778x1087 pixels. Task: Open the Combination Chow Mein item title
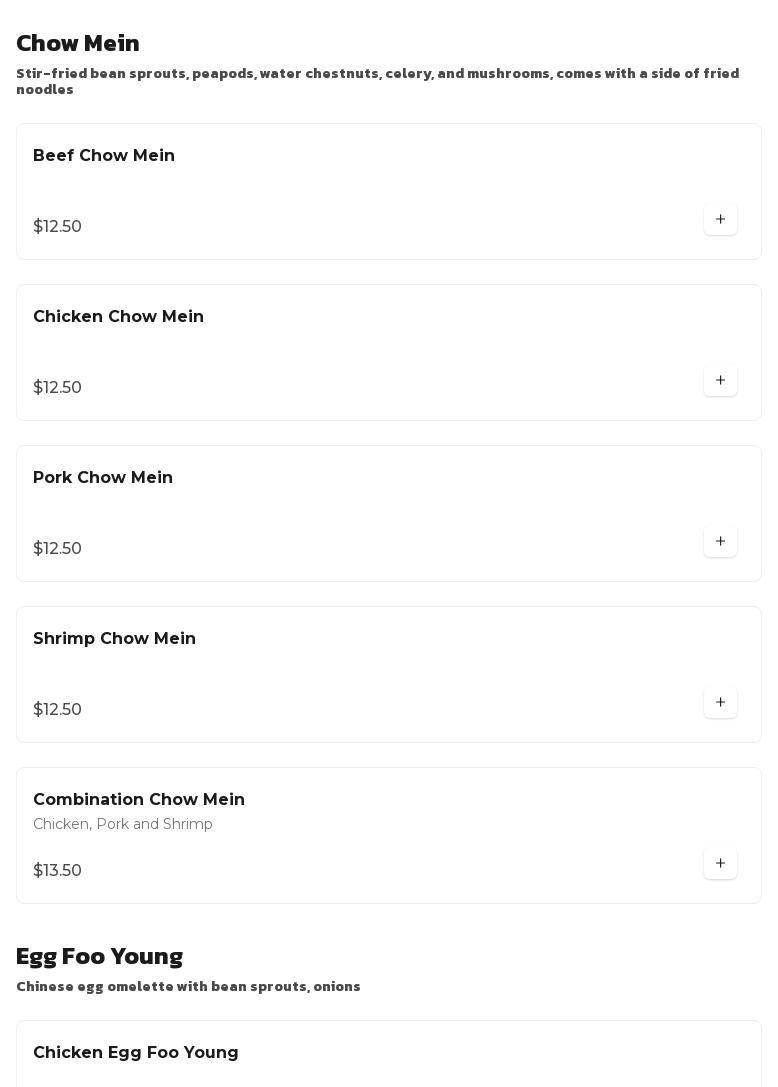tap(139, 800)
